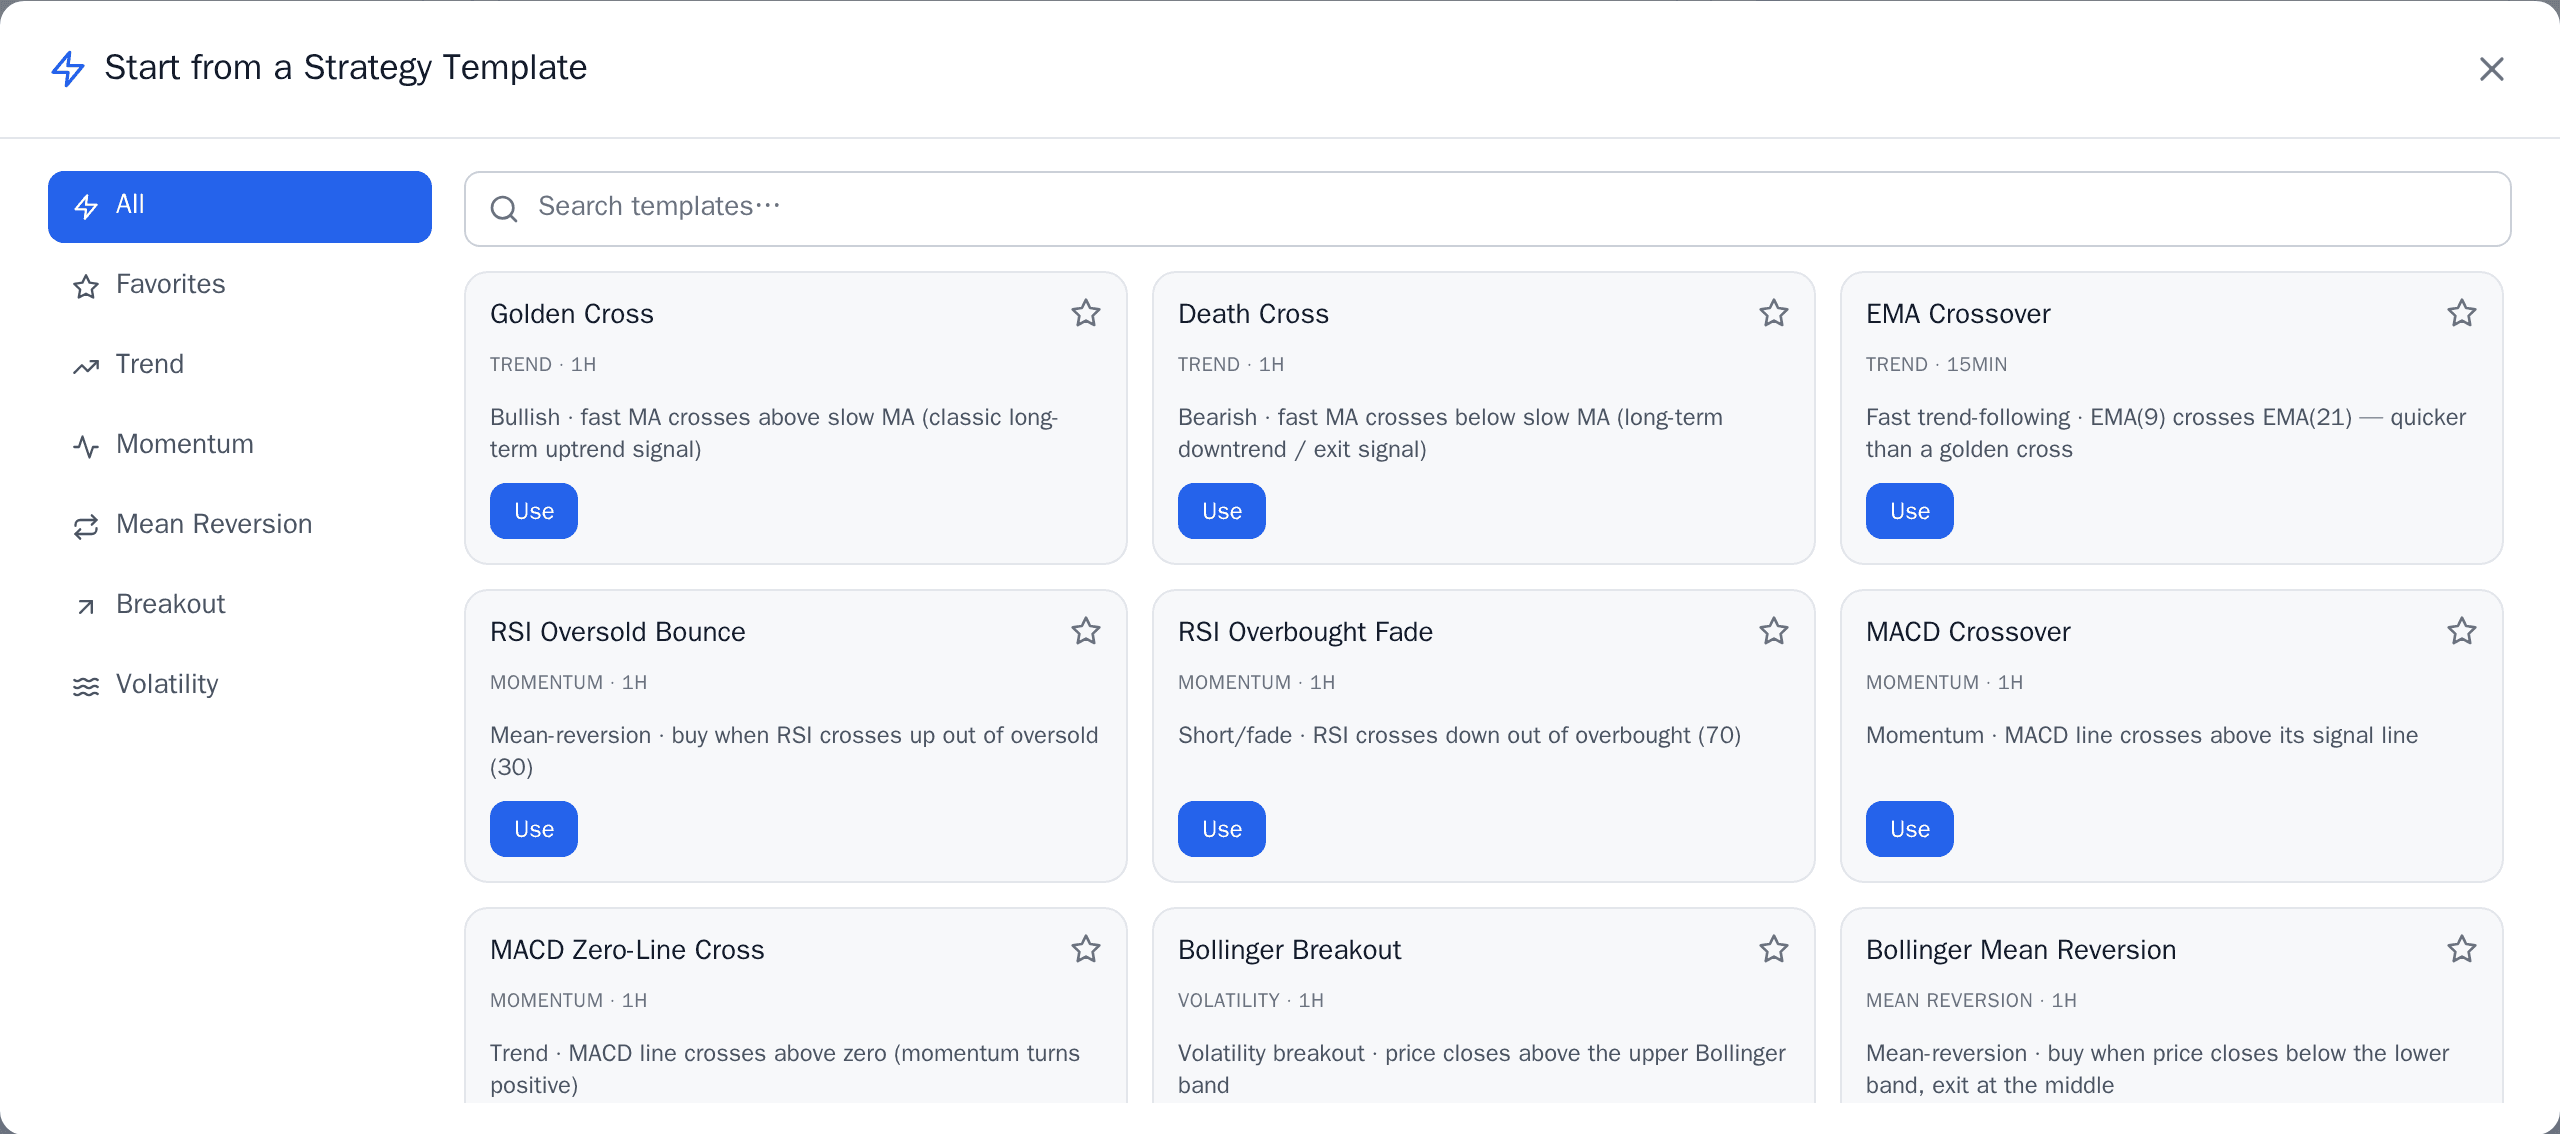
Task: Click star icon on Bollinger Breakout card
Action: (x=1774, y=949)
